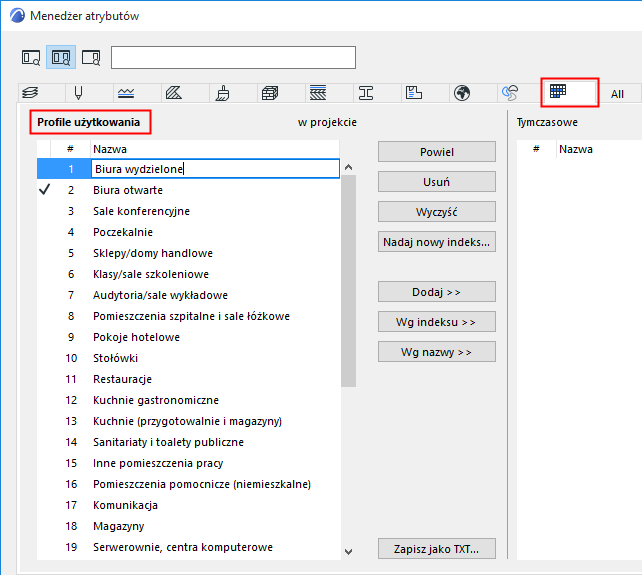Image resolution: width=642 pixels, height=575 pixels.
Task: Click Zapisz jako TXT button
Action: click(x=437, y=549)
